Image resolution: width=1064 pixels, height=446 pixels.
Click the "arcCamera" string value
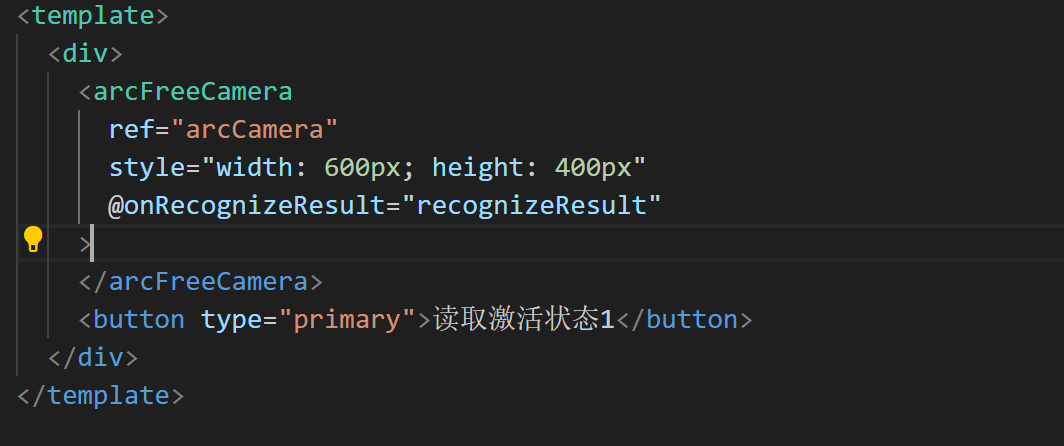click(254, 129)
